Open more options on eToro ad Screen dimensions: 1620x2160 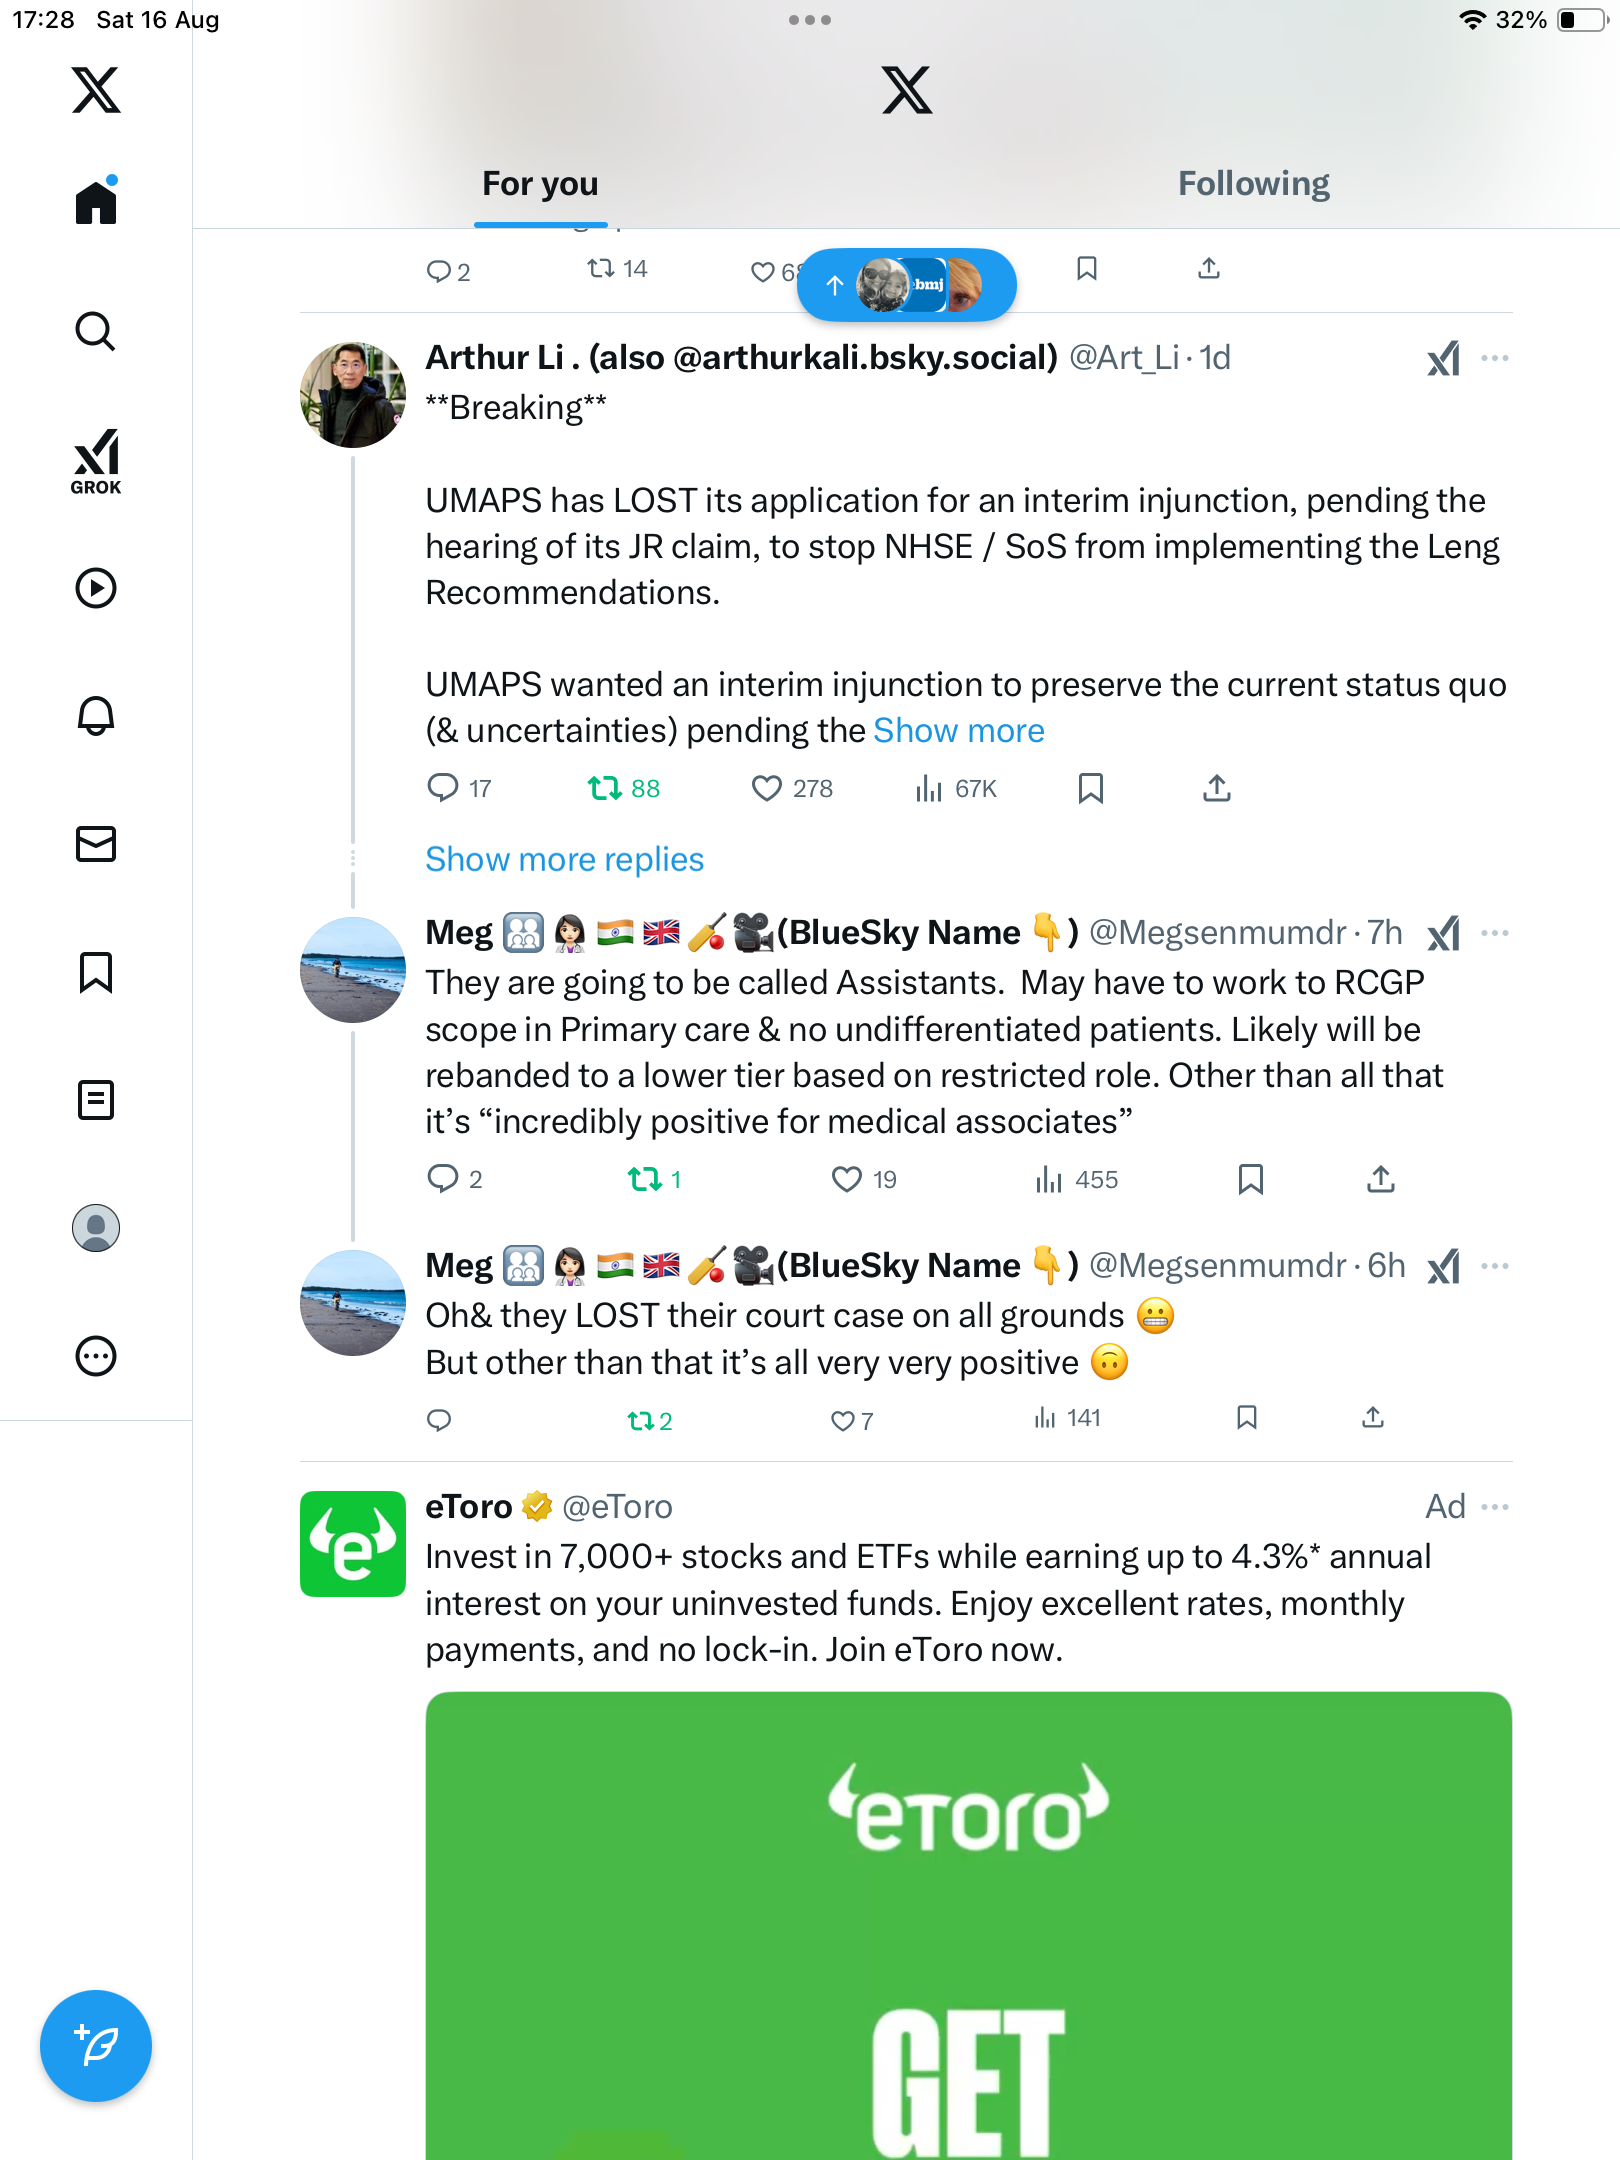[x=1495, y=1507]
